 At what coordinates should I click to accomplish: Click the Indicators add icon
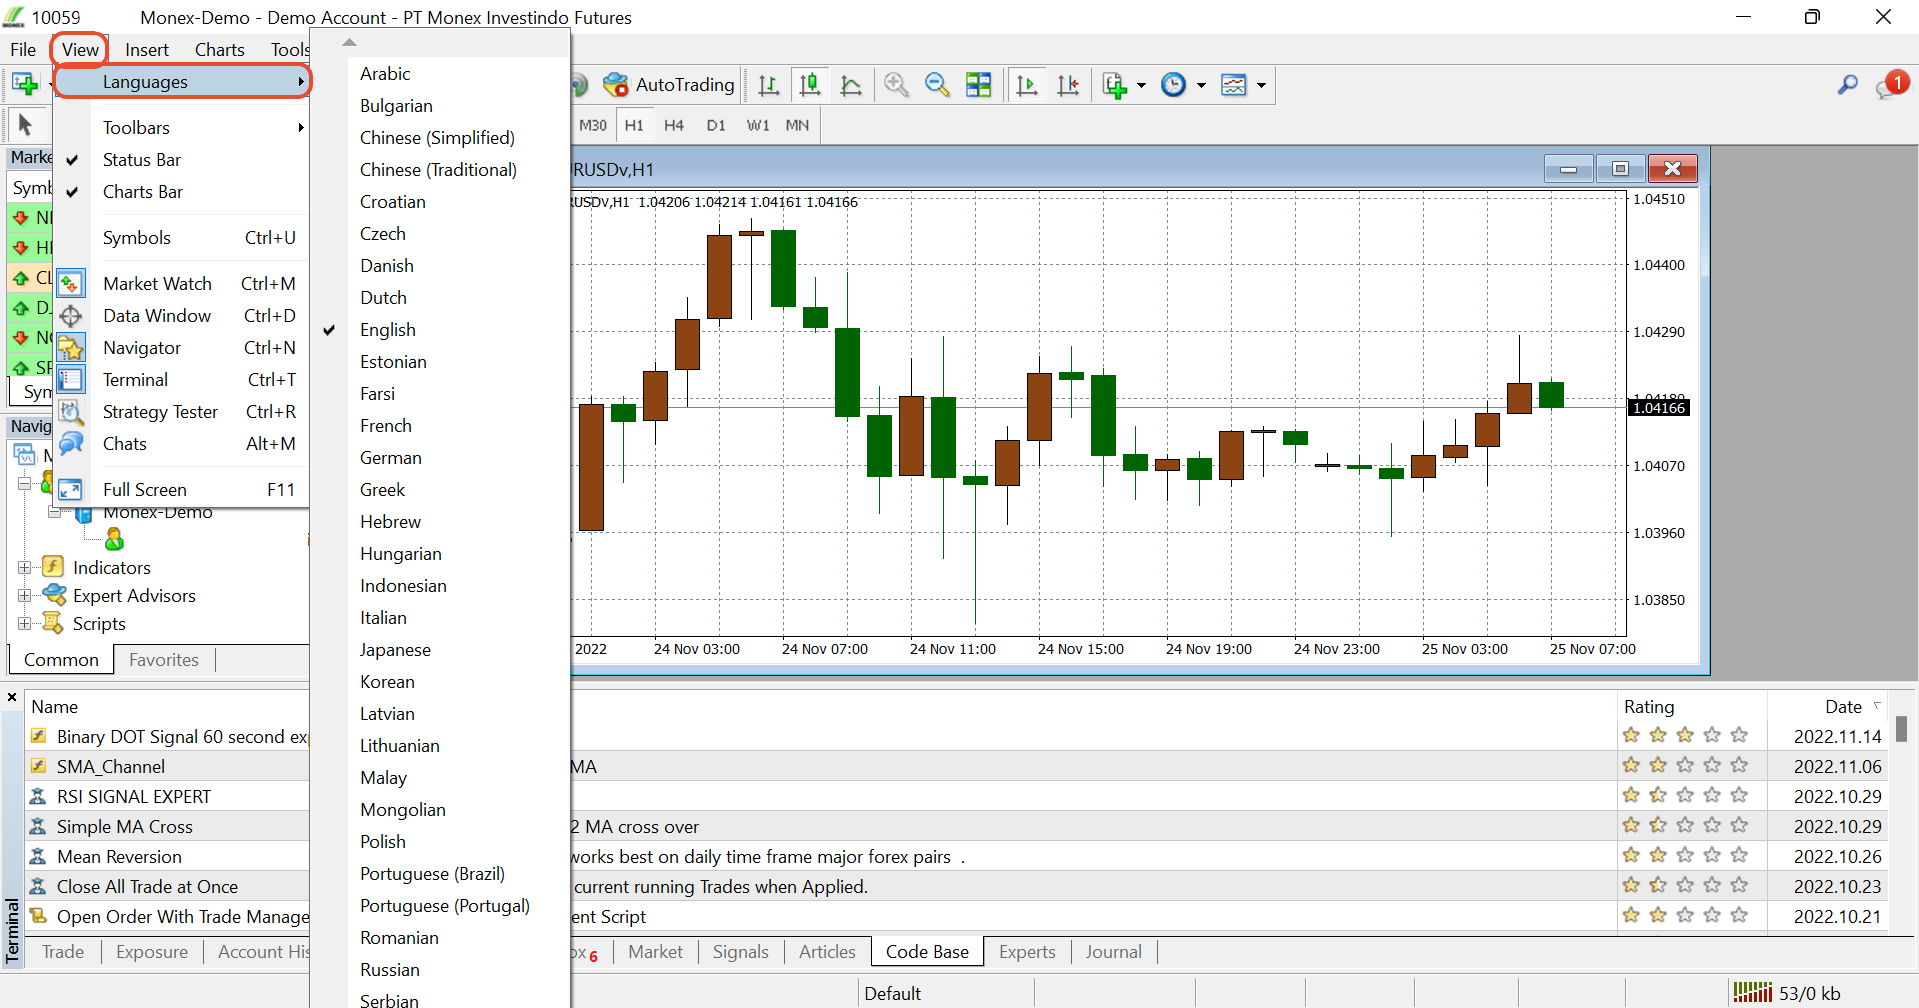(1114, 85)
